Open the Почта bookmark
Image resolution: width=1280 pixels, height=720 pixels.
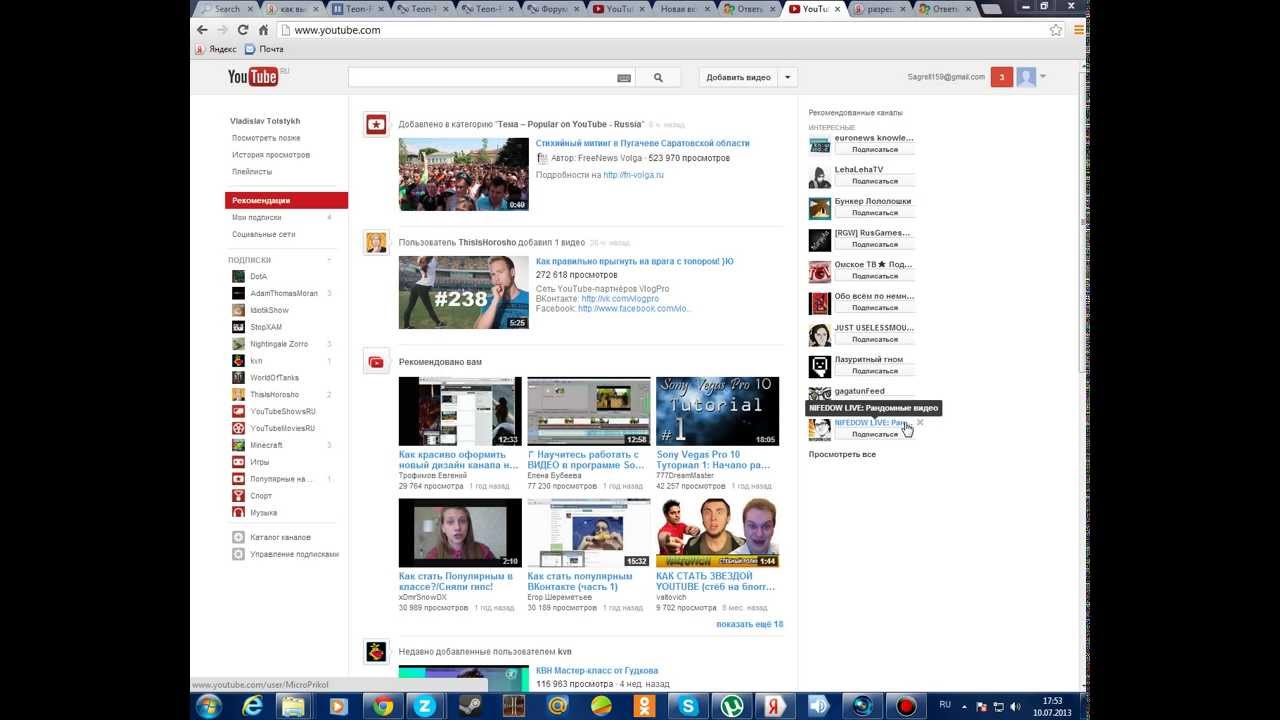[x=264, y=49]
